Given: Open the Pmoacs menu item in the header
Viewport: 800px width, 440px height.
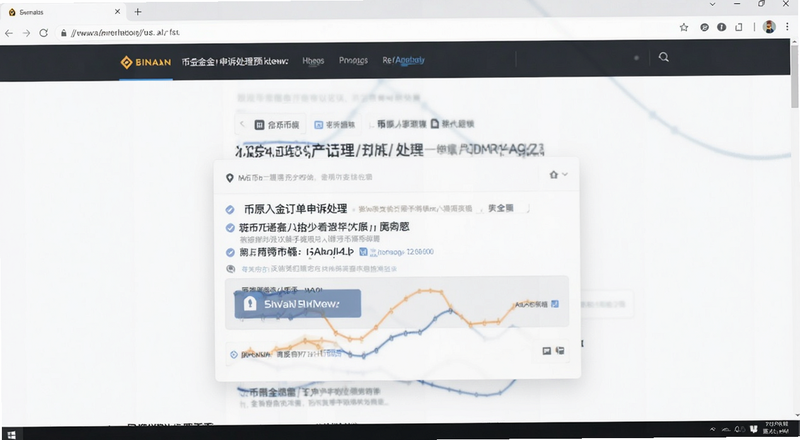Looking at the screenshot, I should [353, 60].
